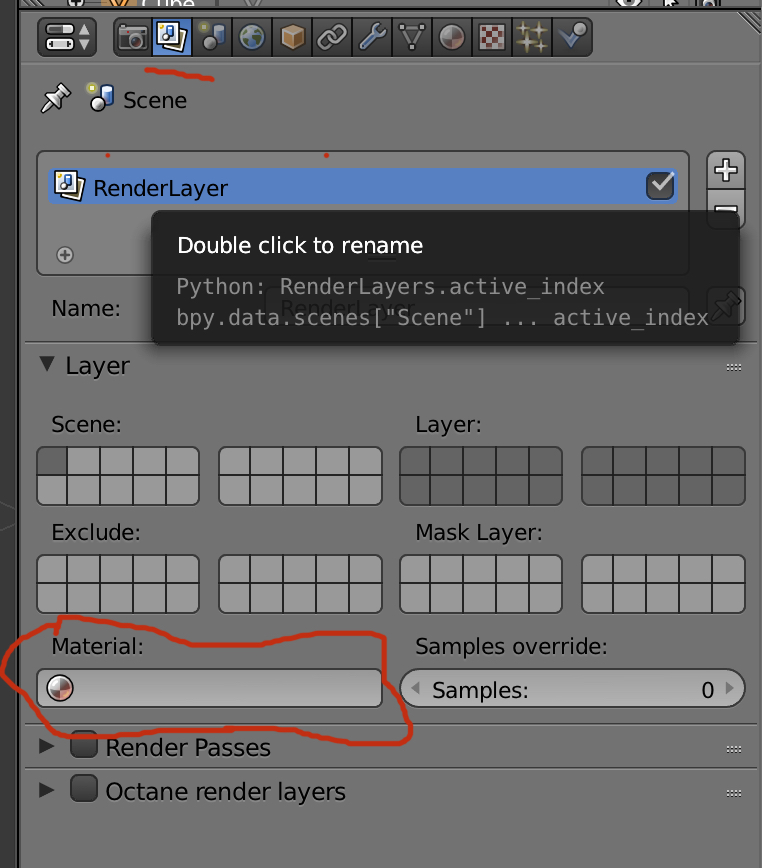Screen dimensions: 762x868
Task: Enable the Render Passes checkbox
Action: point(84,746)
